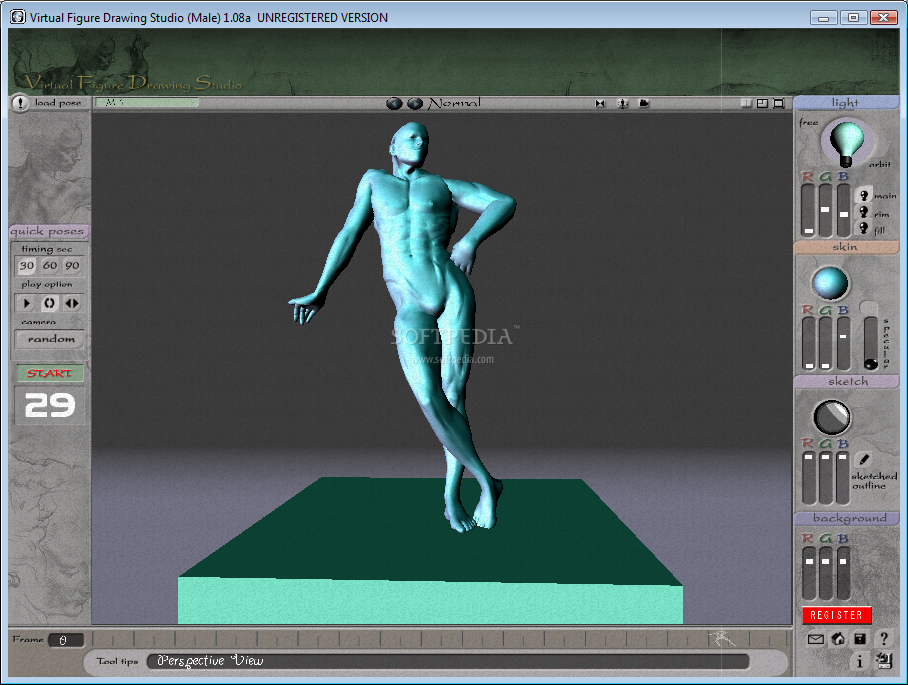Screen dimensions: 908x685
Task: Click the question mark help icon
Action: pos(884,639)
